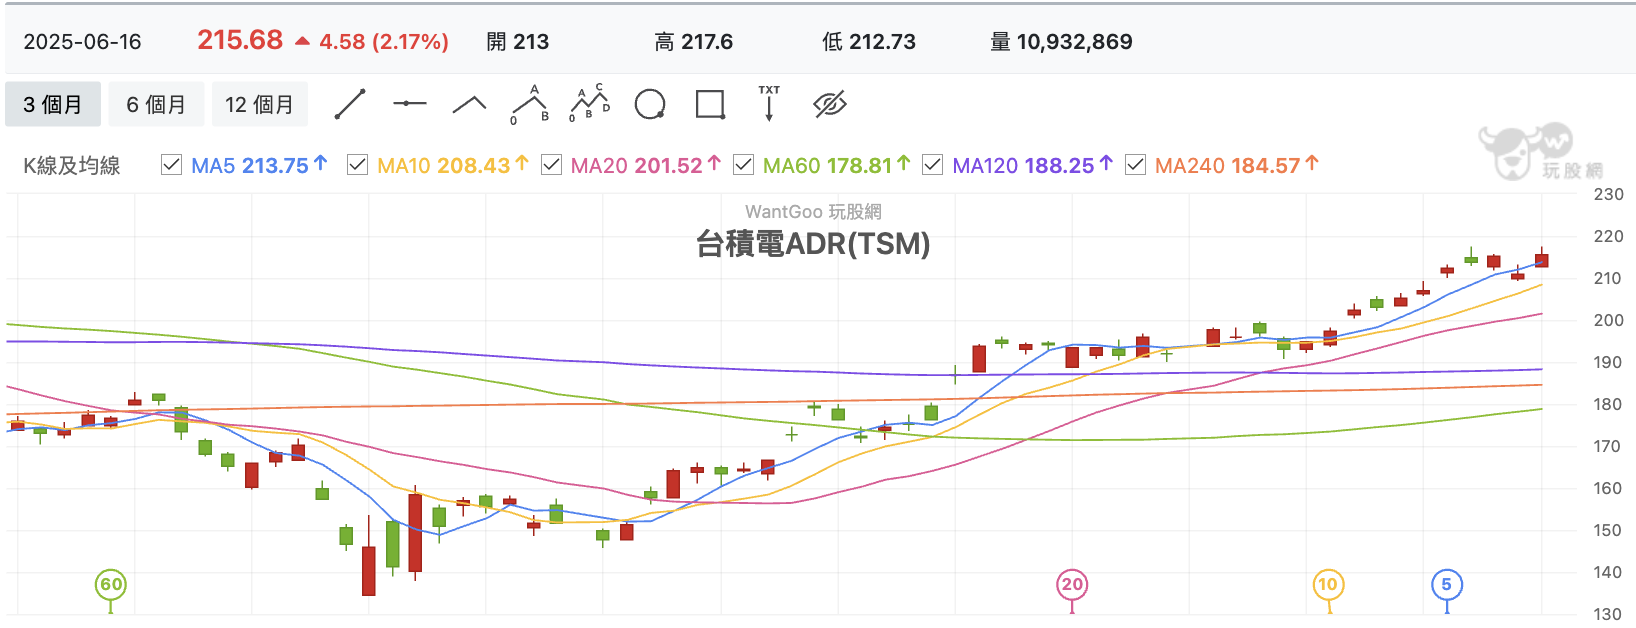Uncheck the MA5 moving average checkbox
The width and height of the screenshot is (1636, 628).
[171, 165]
